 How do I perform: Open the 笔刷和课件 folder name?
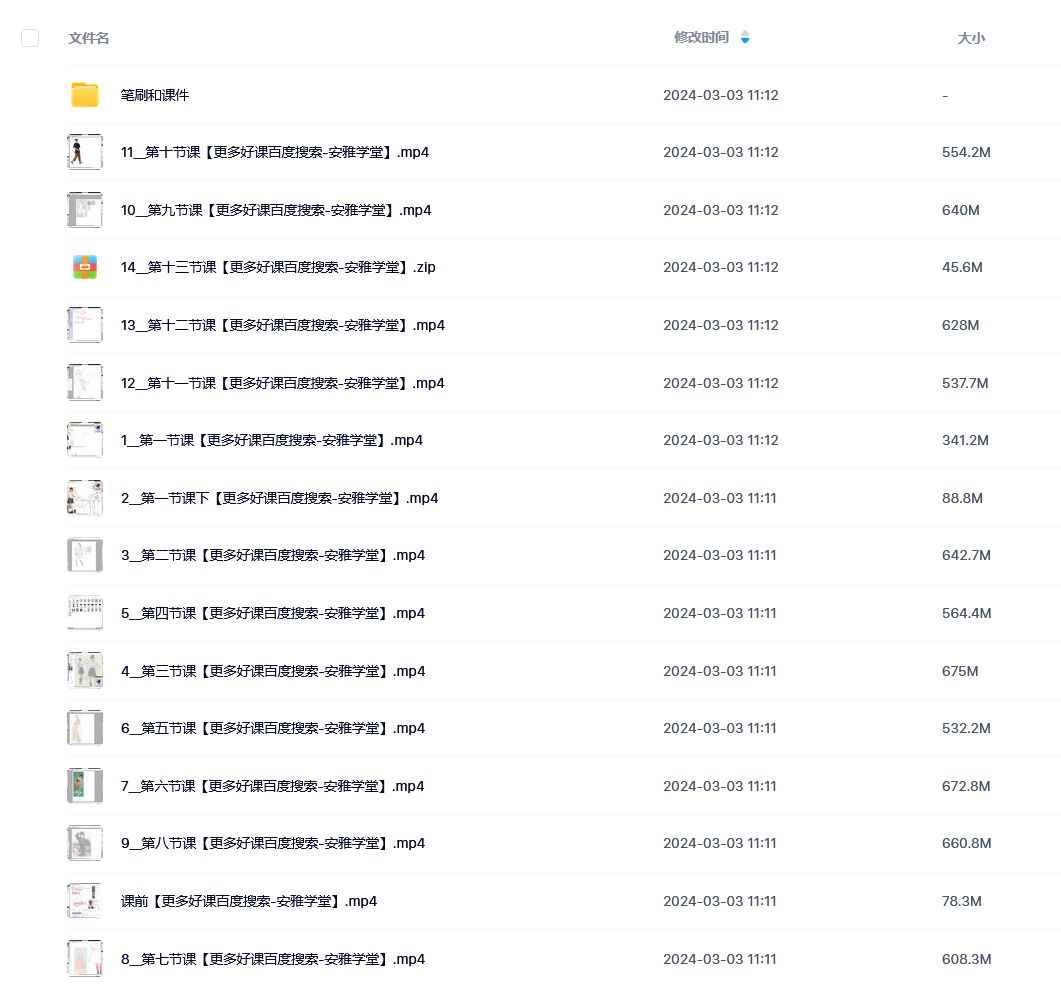coord(155,95)
